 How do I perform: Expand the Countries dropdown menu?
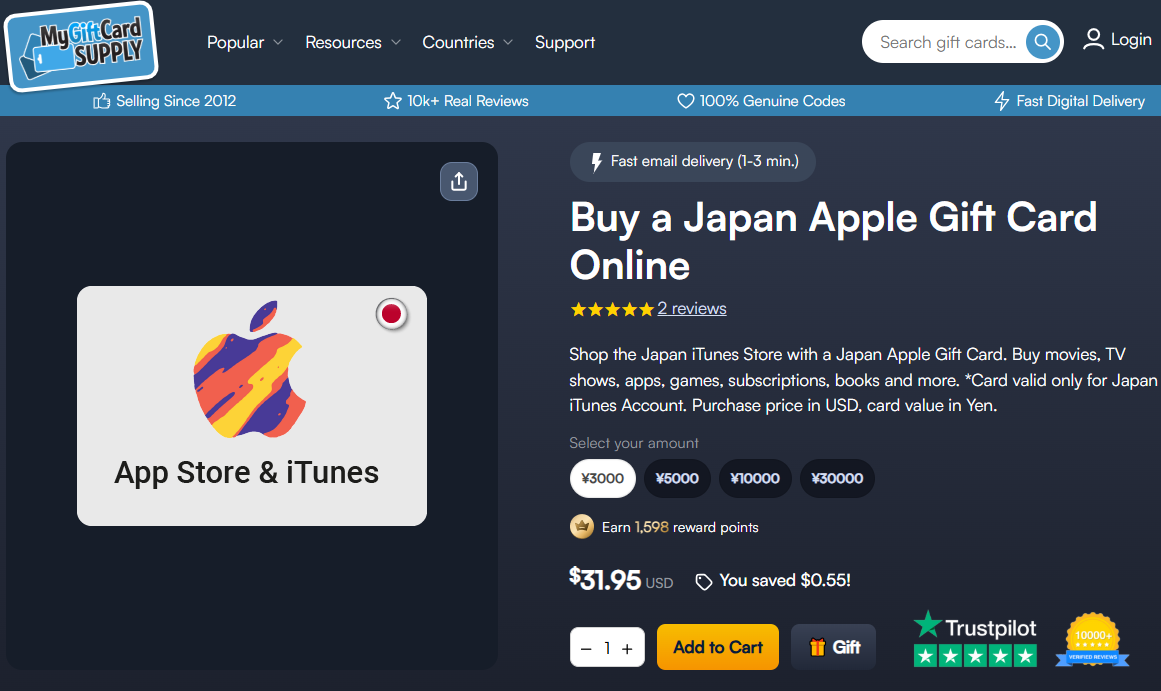[467, 42]
